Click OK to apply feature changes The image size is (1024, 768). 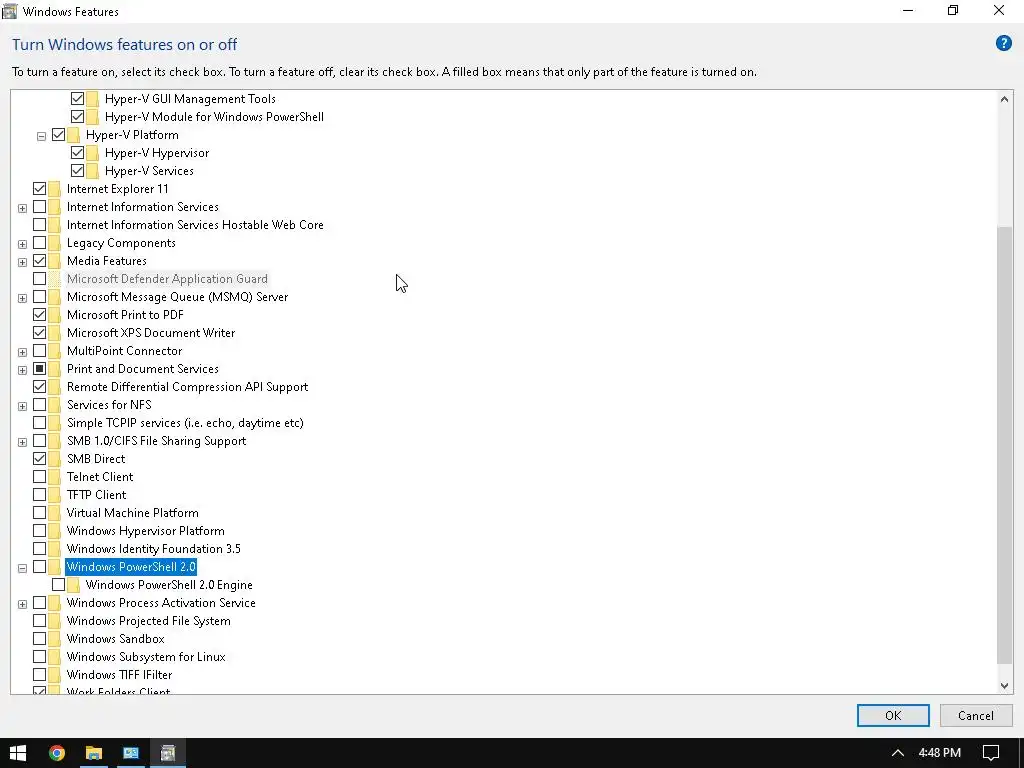click(x=893, y=715)
